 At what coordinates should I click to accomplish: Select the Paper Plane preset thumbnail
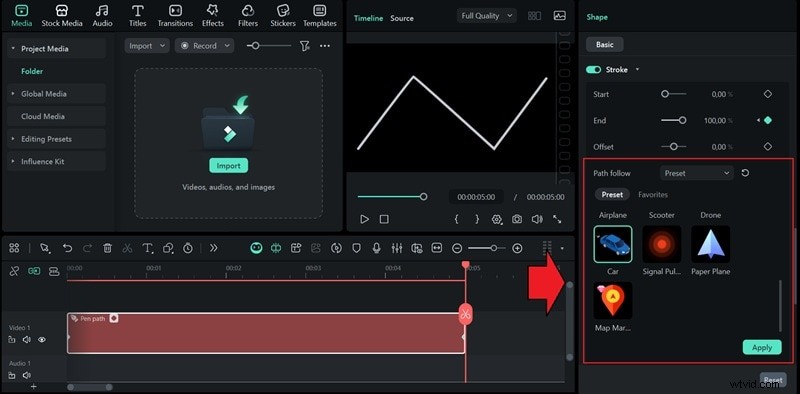tap(711, 244)
